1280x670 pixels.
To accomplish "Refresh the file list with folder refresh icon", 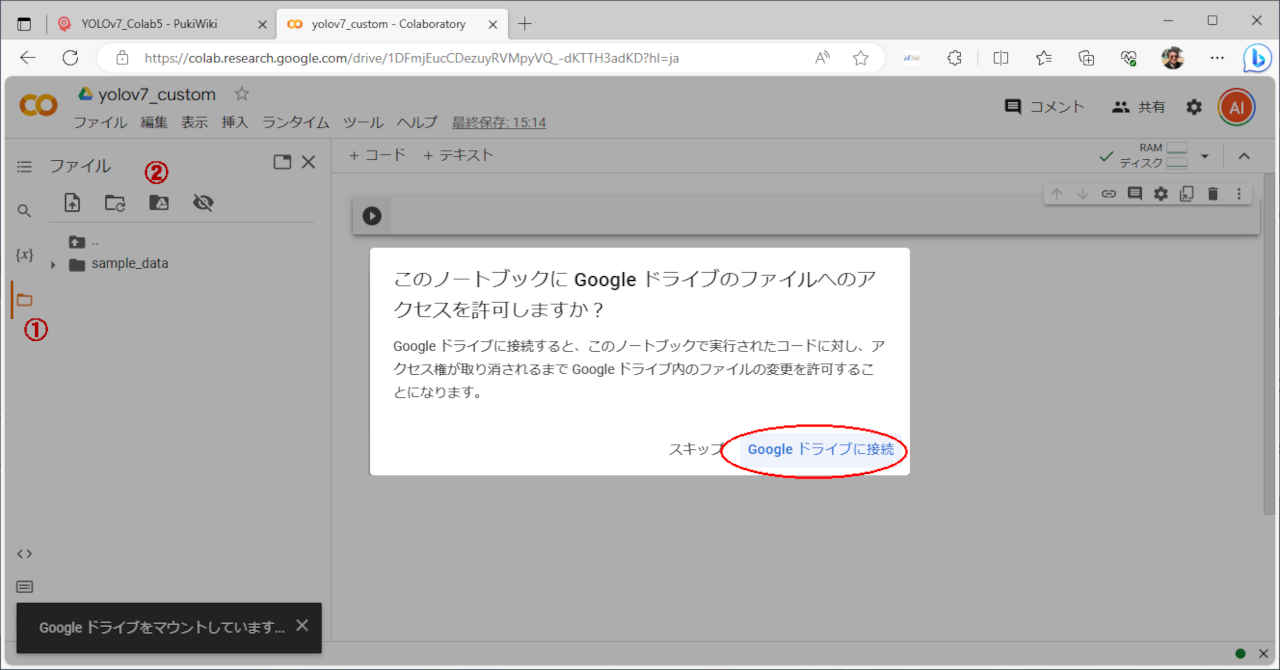I will [115, 203].
